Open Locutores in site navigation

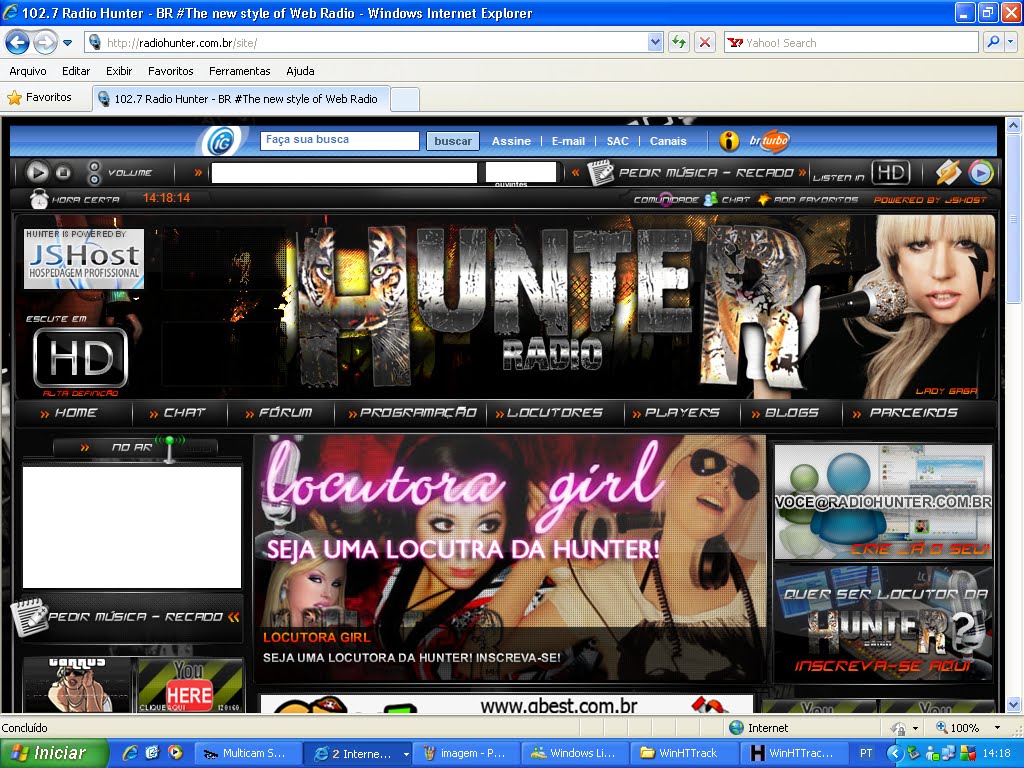(x=549, y=413)
